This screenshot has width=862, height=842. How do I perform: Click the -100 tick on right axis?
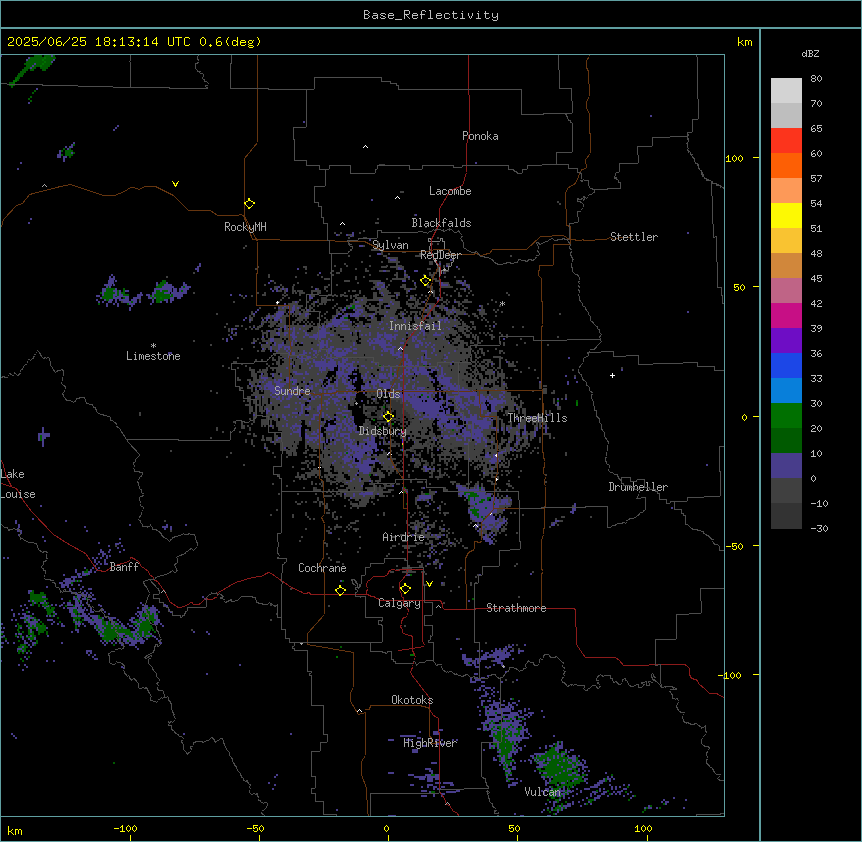731,675
